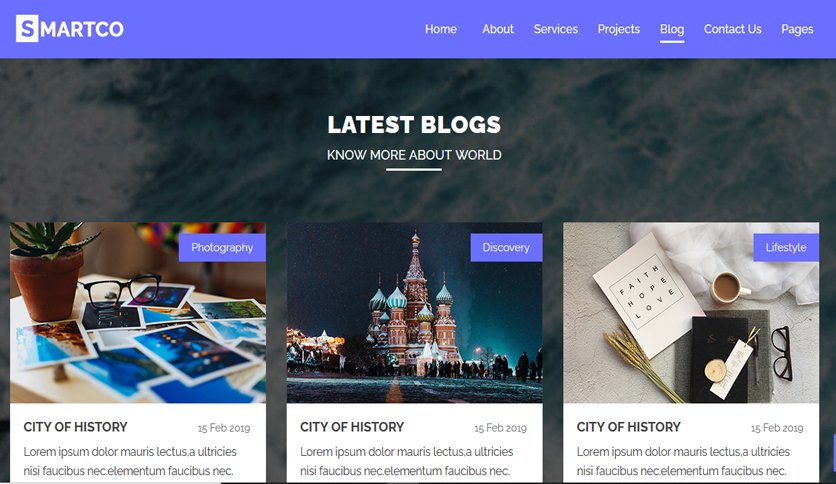Open the Faith Hope Love notebook image
The height and width of the screenshot is (484, 836).
(x=691, y=312)
